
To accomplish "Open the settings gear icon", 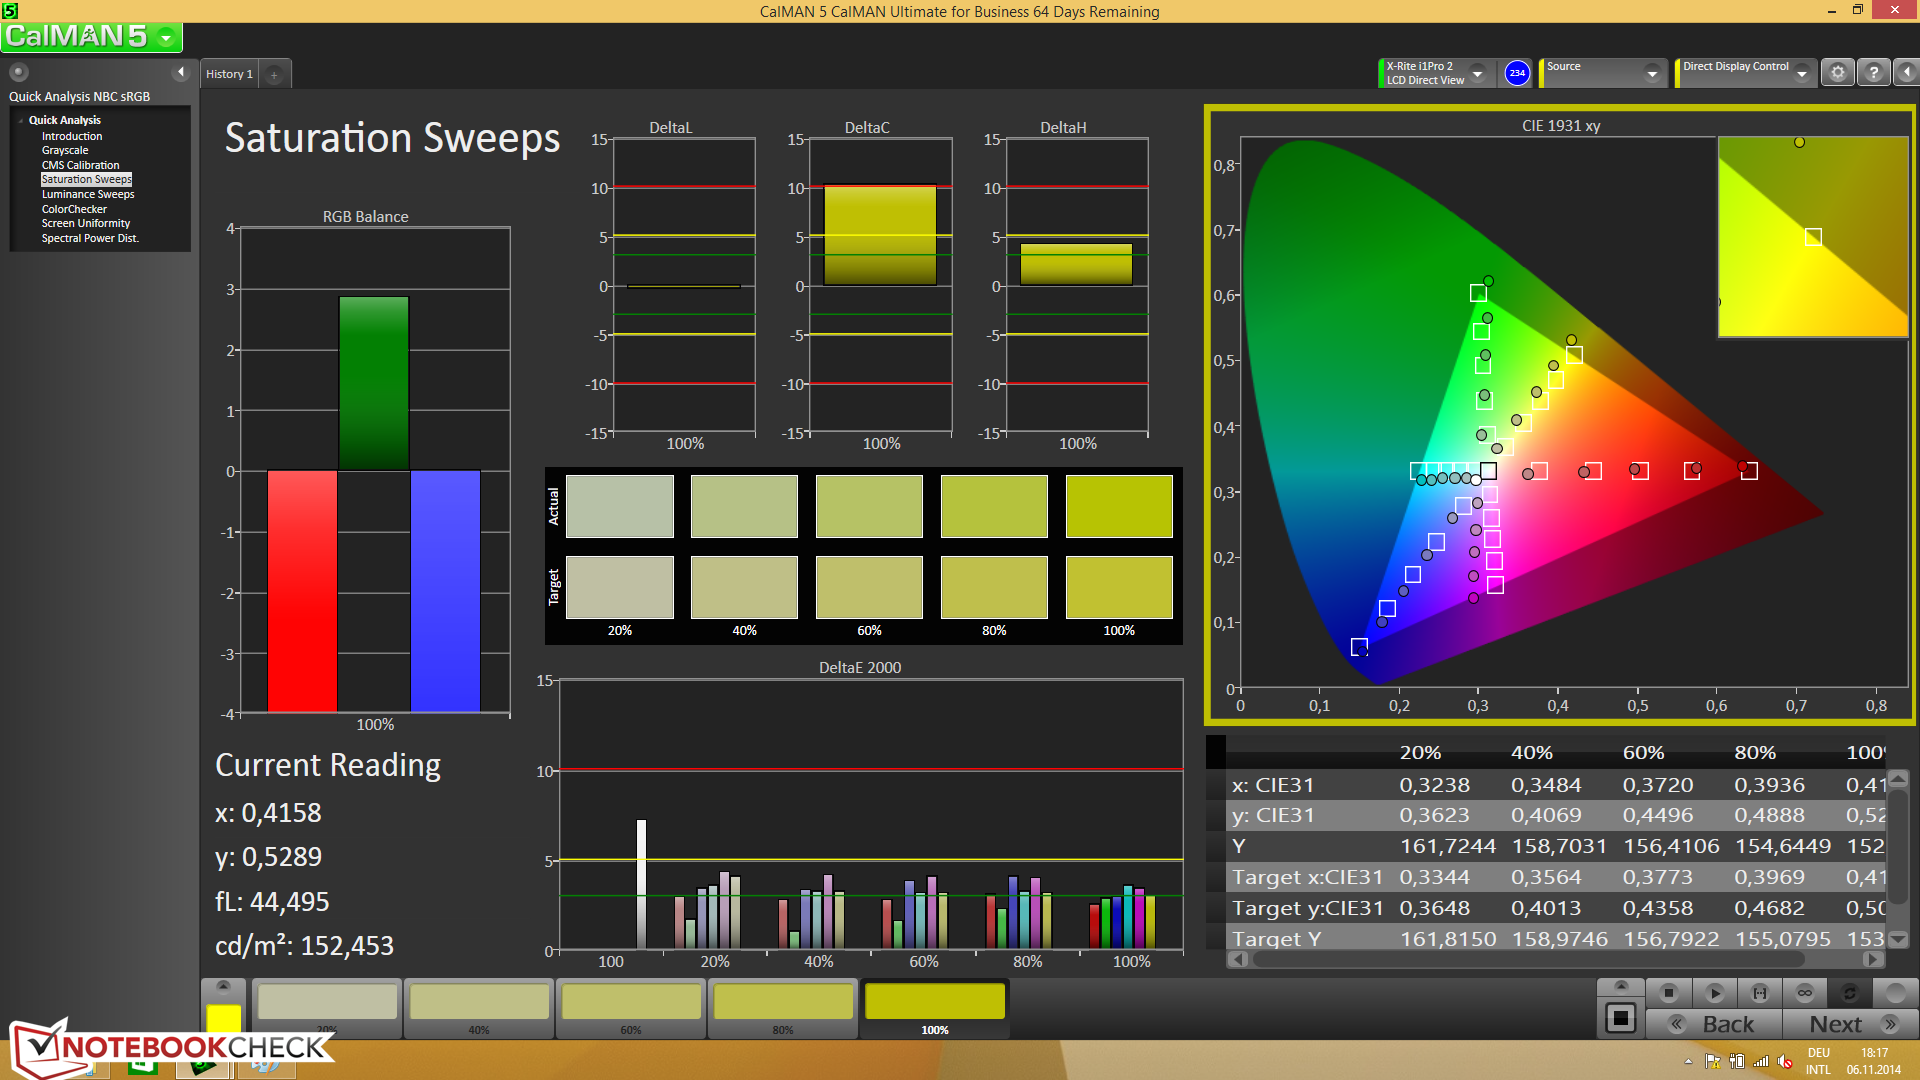I will coord(1838,73).
